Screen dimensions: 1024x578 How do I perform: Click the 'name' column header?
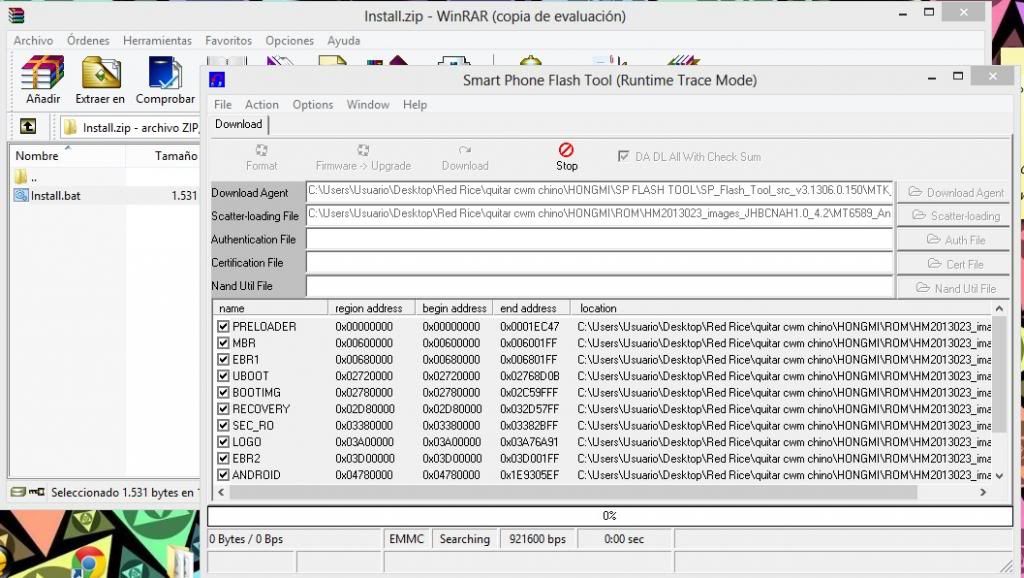(x=270, y=308)
